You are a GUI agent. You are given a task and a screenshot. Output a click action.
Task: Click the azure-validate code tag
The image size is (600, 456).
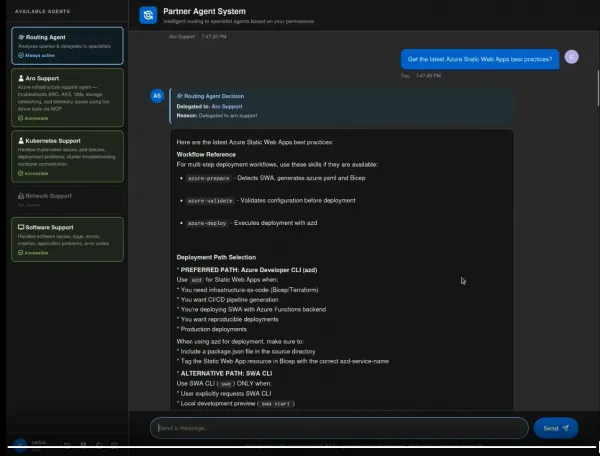(x=210, y=201)
